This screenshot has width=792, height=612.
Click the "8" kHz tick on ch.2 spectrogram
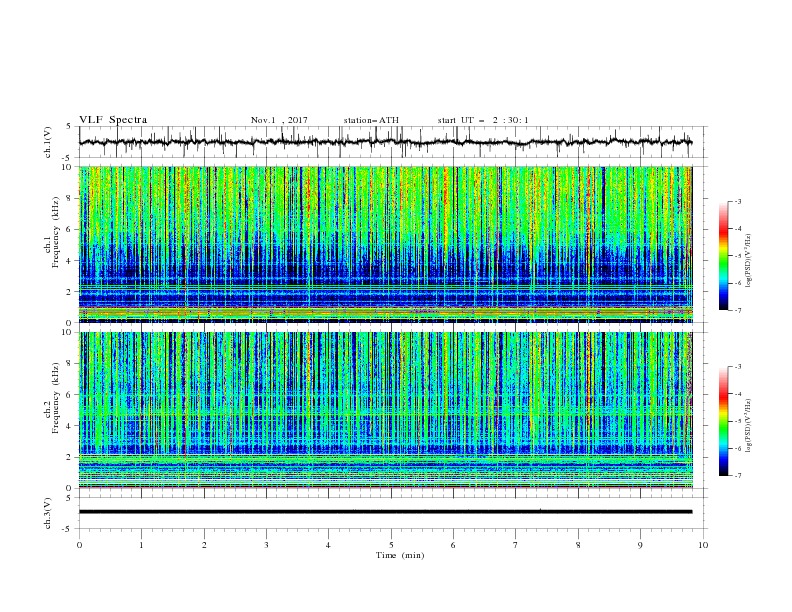pyautogui.click(x=70, y=364)
